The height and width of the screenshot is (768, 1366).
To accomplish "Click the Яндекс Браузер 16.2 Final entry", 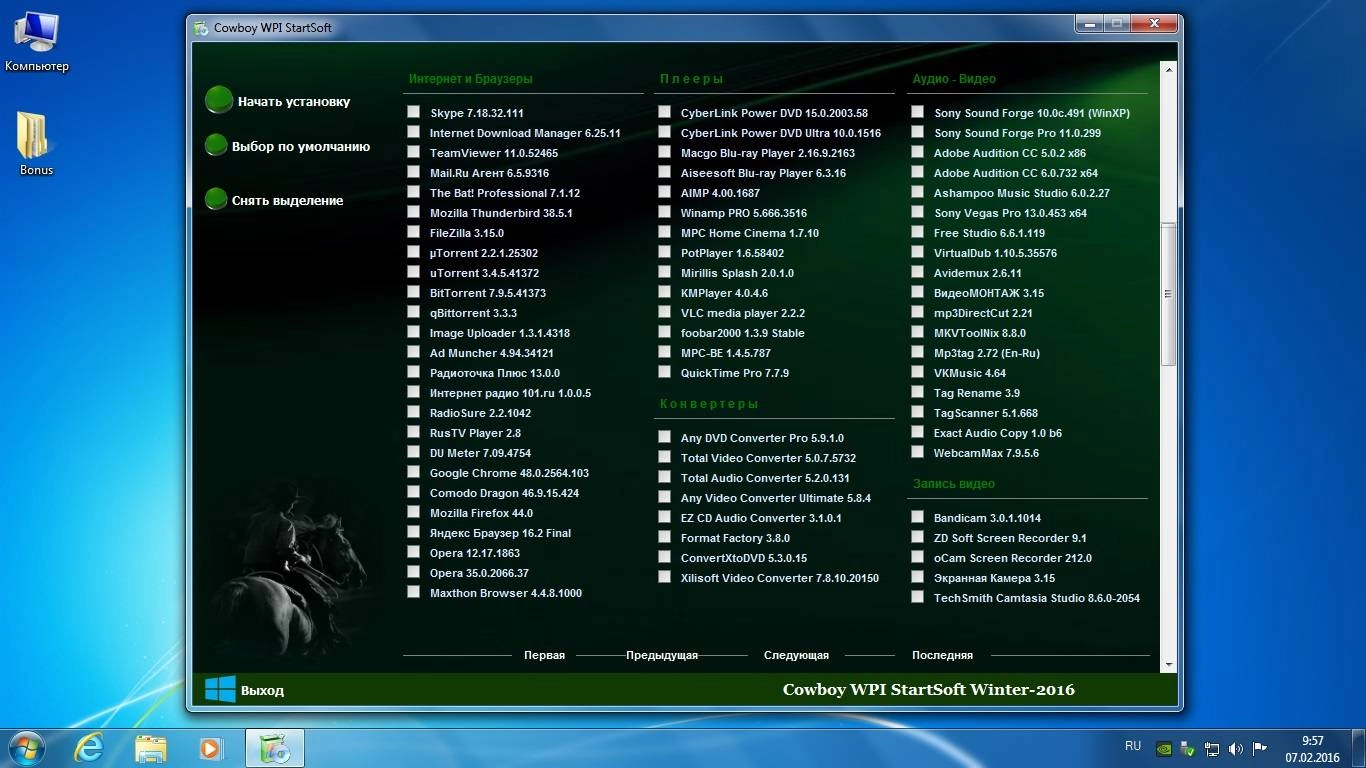I will 500,533.
